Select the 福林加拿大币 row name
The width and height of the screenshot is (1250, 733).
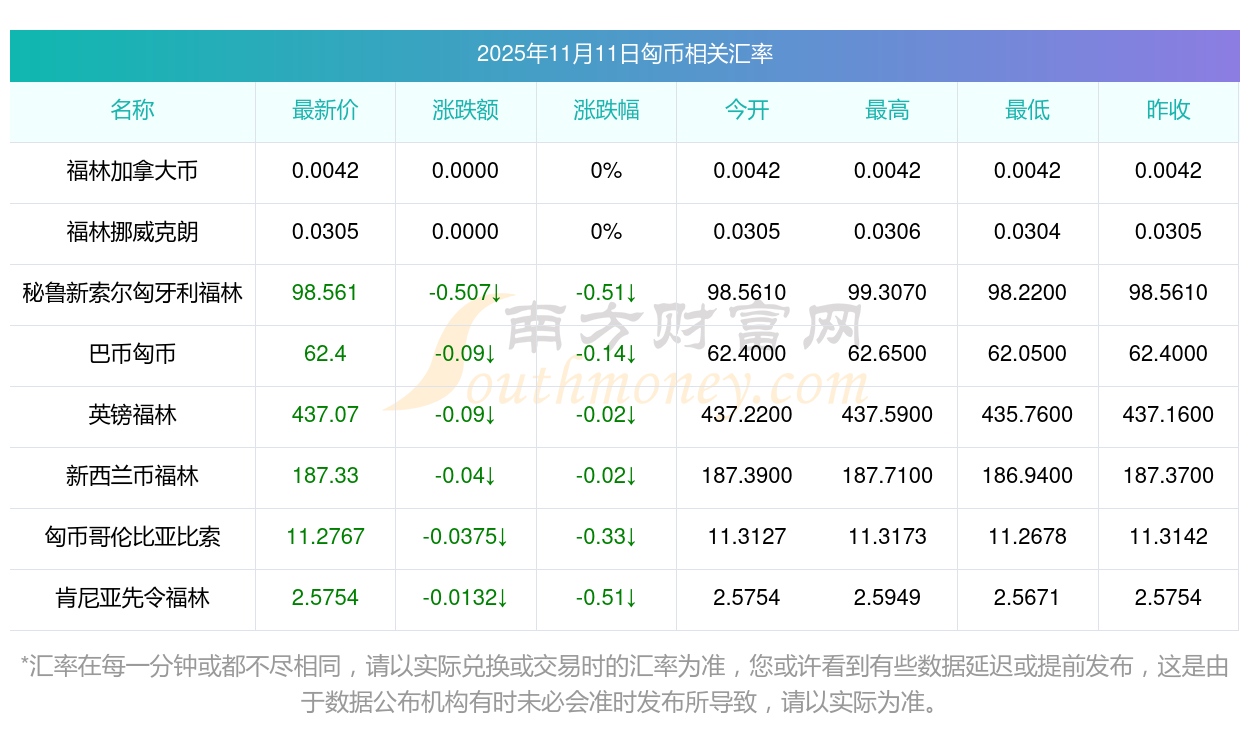click(x=132, y=171)
